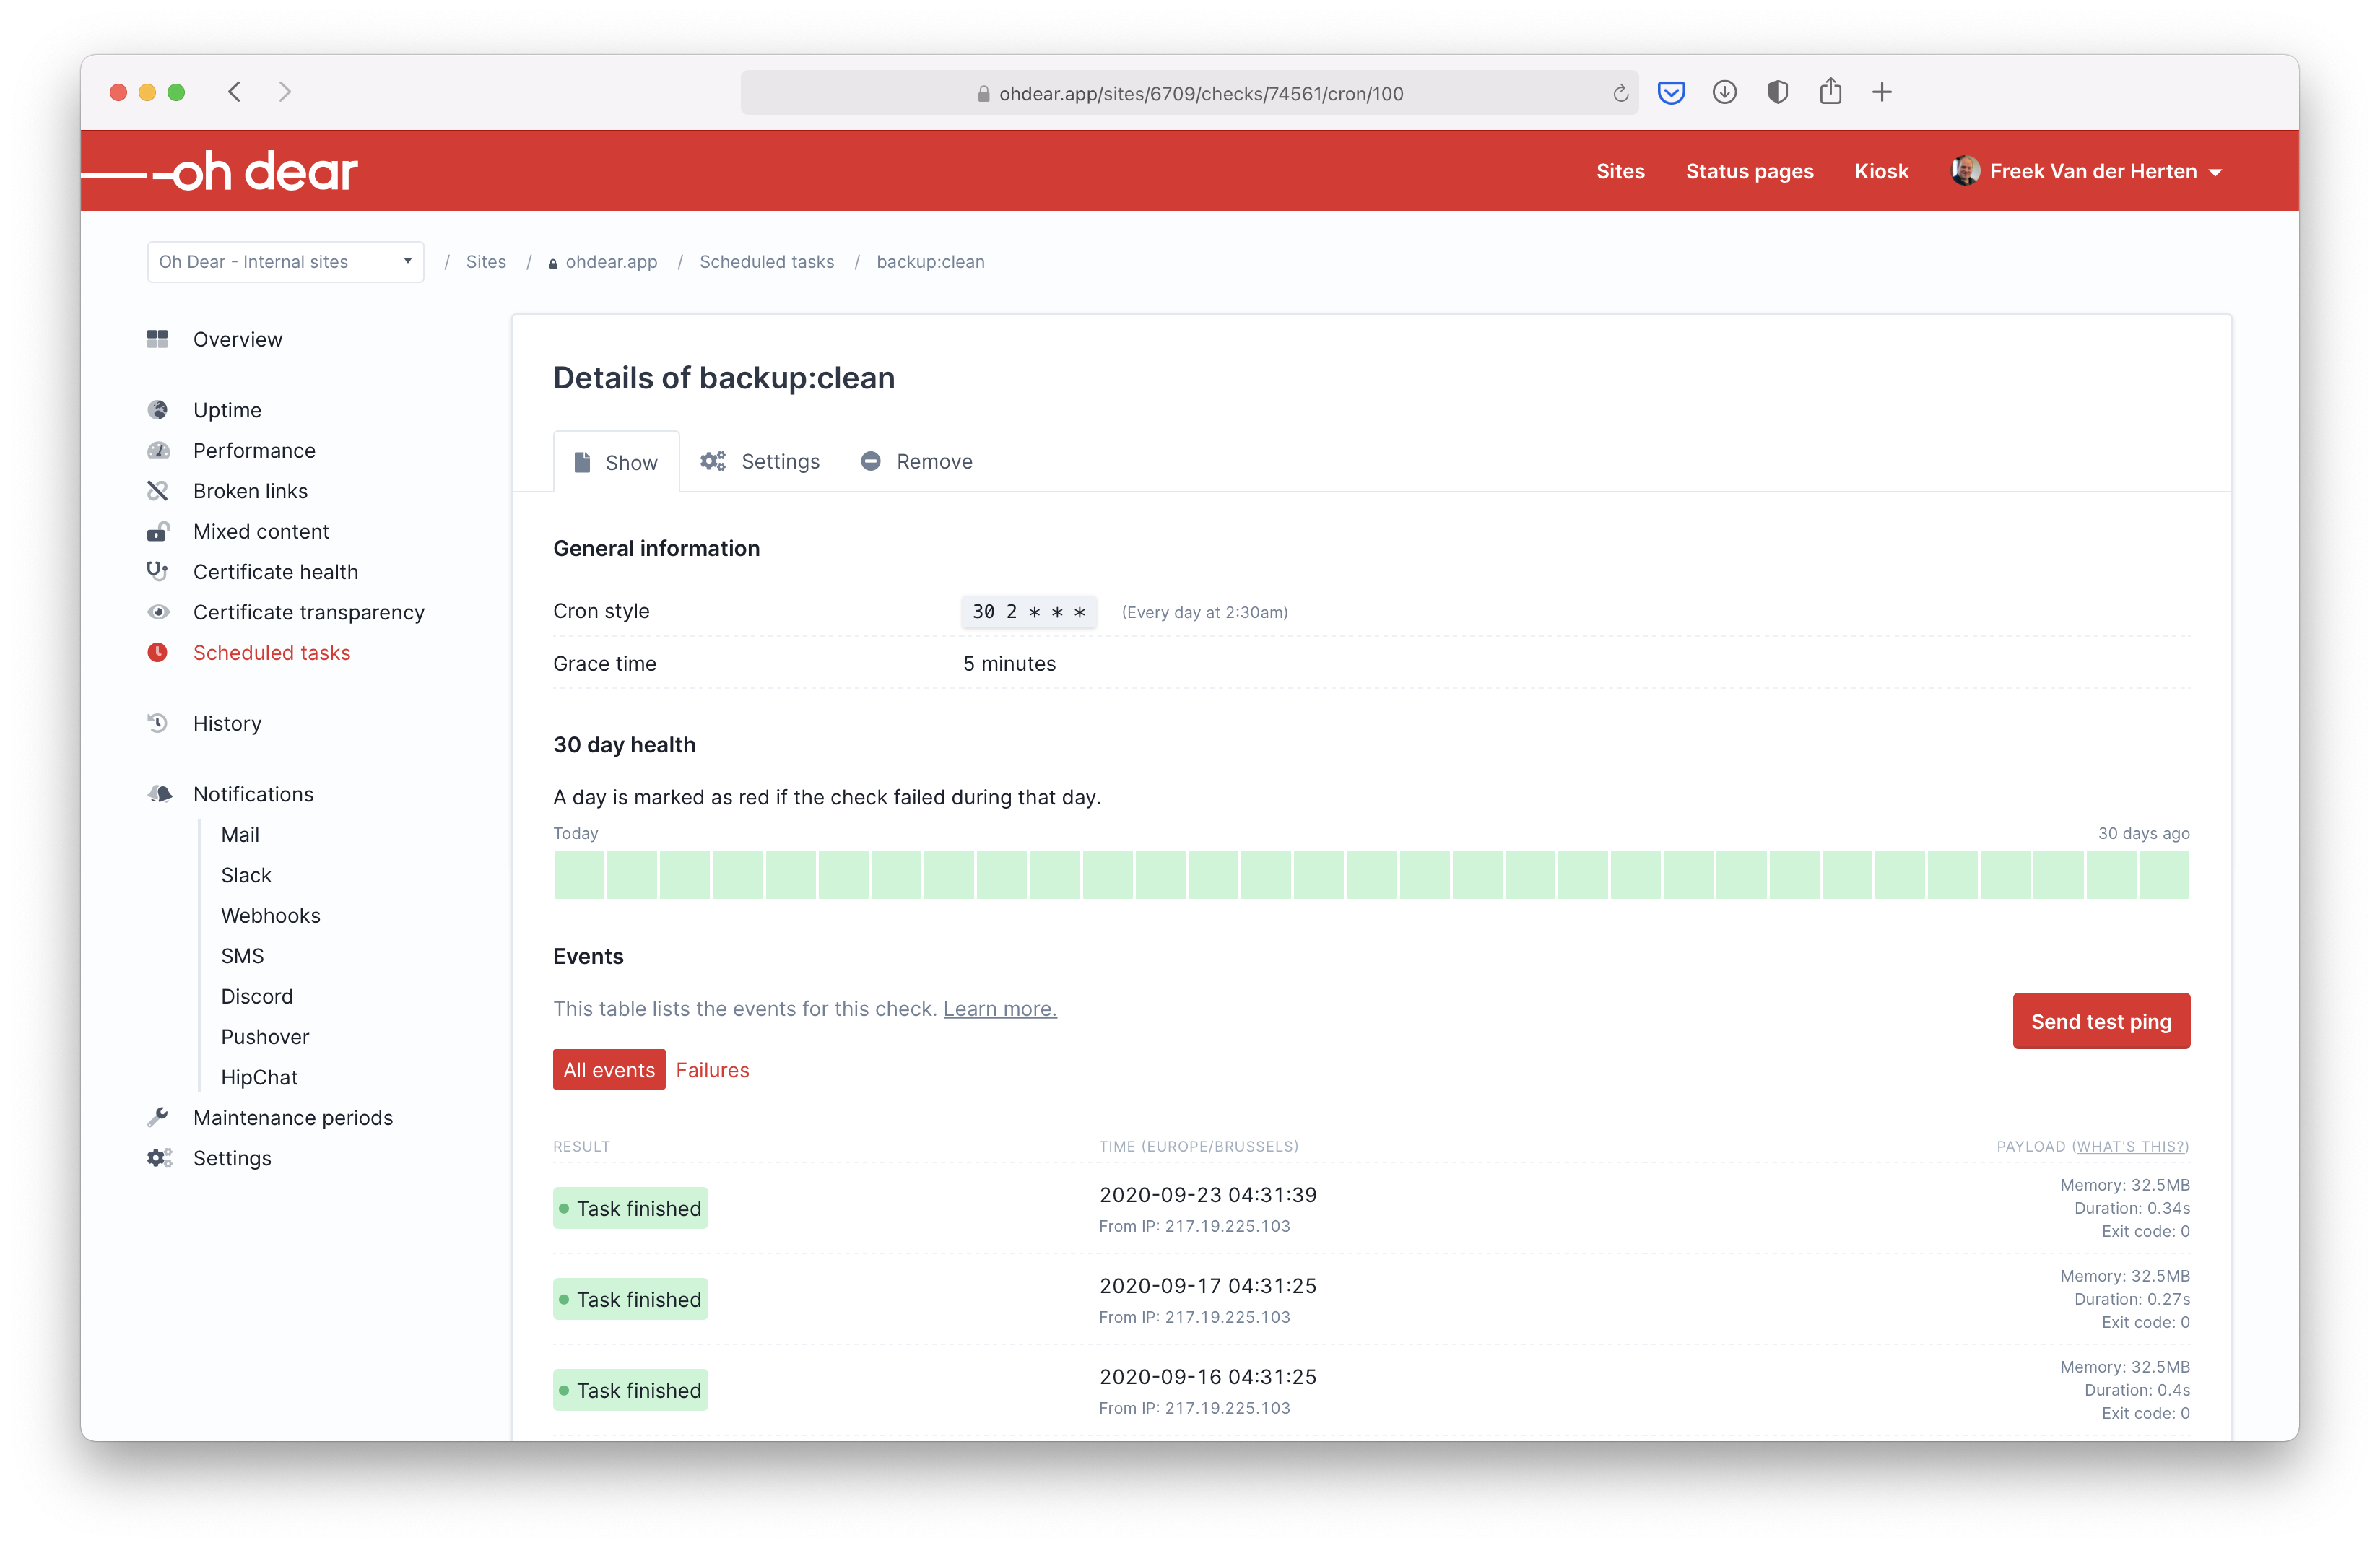The width and height of the screenshot is (2380, 1548).
Task: Click the Maintenance periods wrench icon
Action: [157, 1117]
